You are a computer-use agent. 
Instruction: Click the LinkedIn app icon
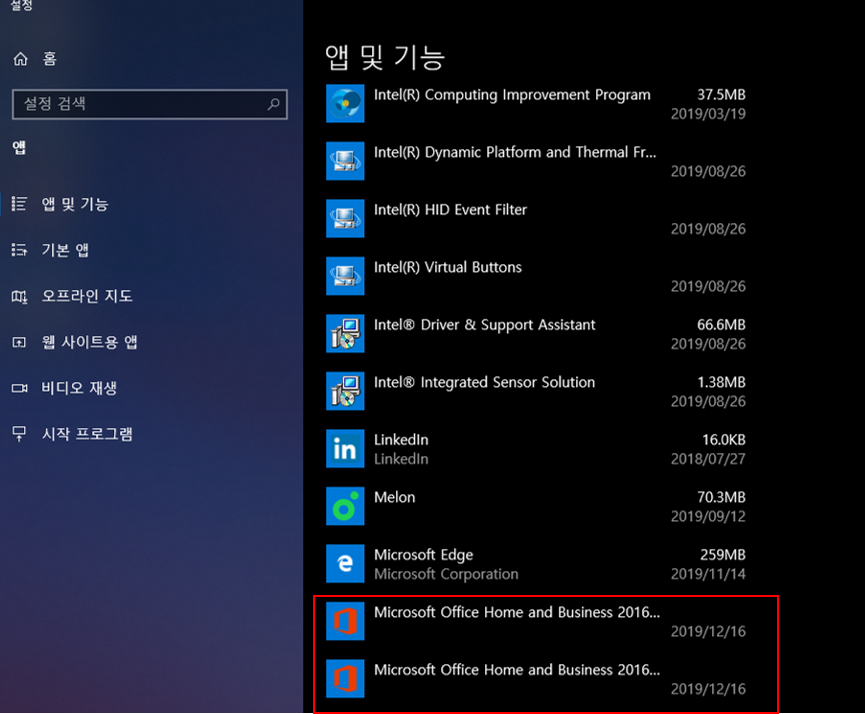pyautogui.click(x=345, y=448)
